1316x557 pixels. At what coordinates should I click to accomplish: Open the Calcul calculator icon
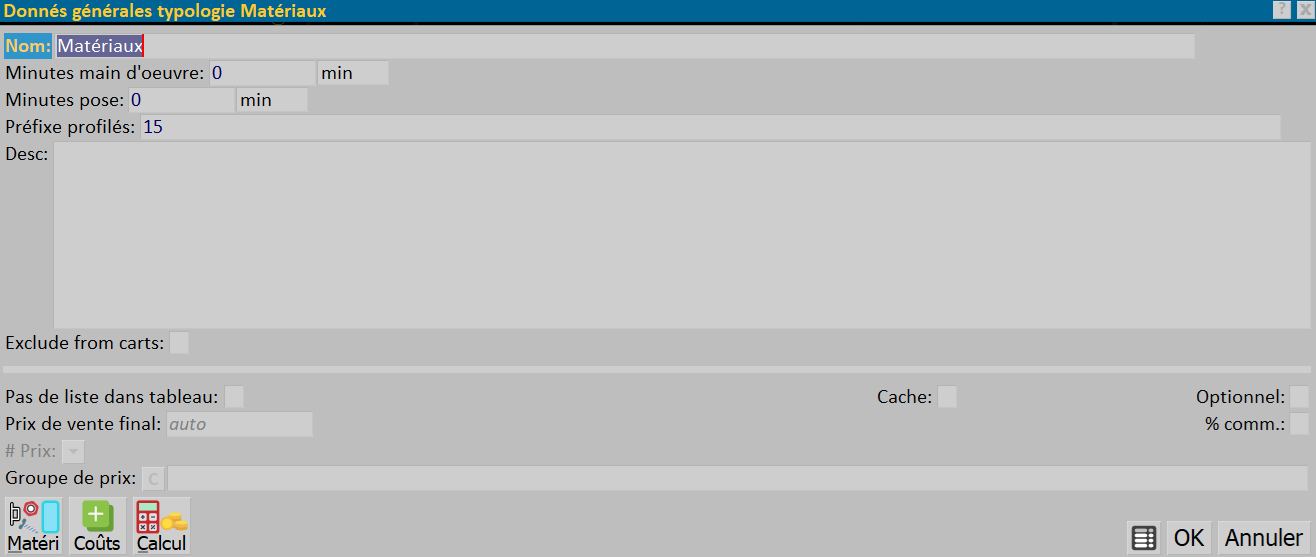[x=161, y=526]
